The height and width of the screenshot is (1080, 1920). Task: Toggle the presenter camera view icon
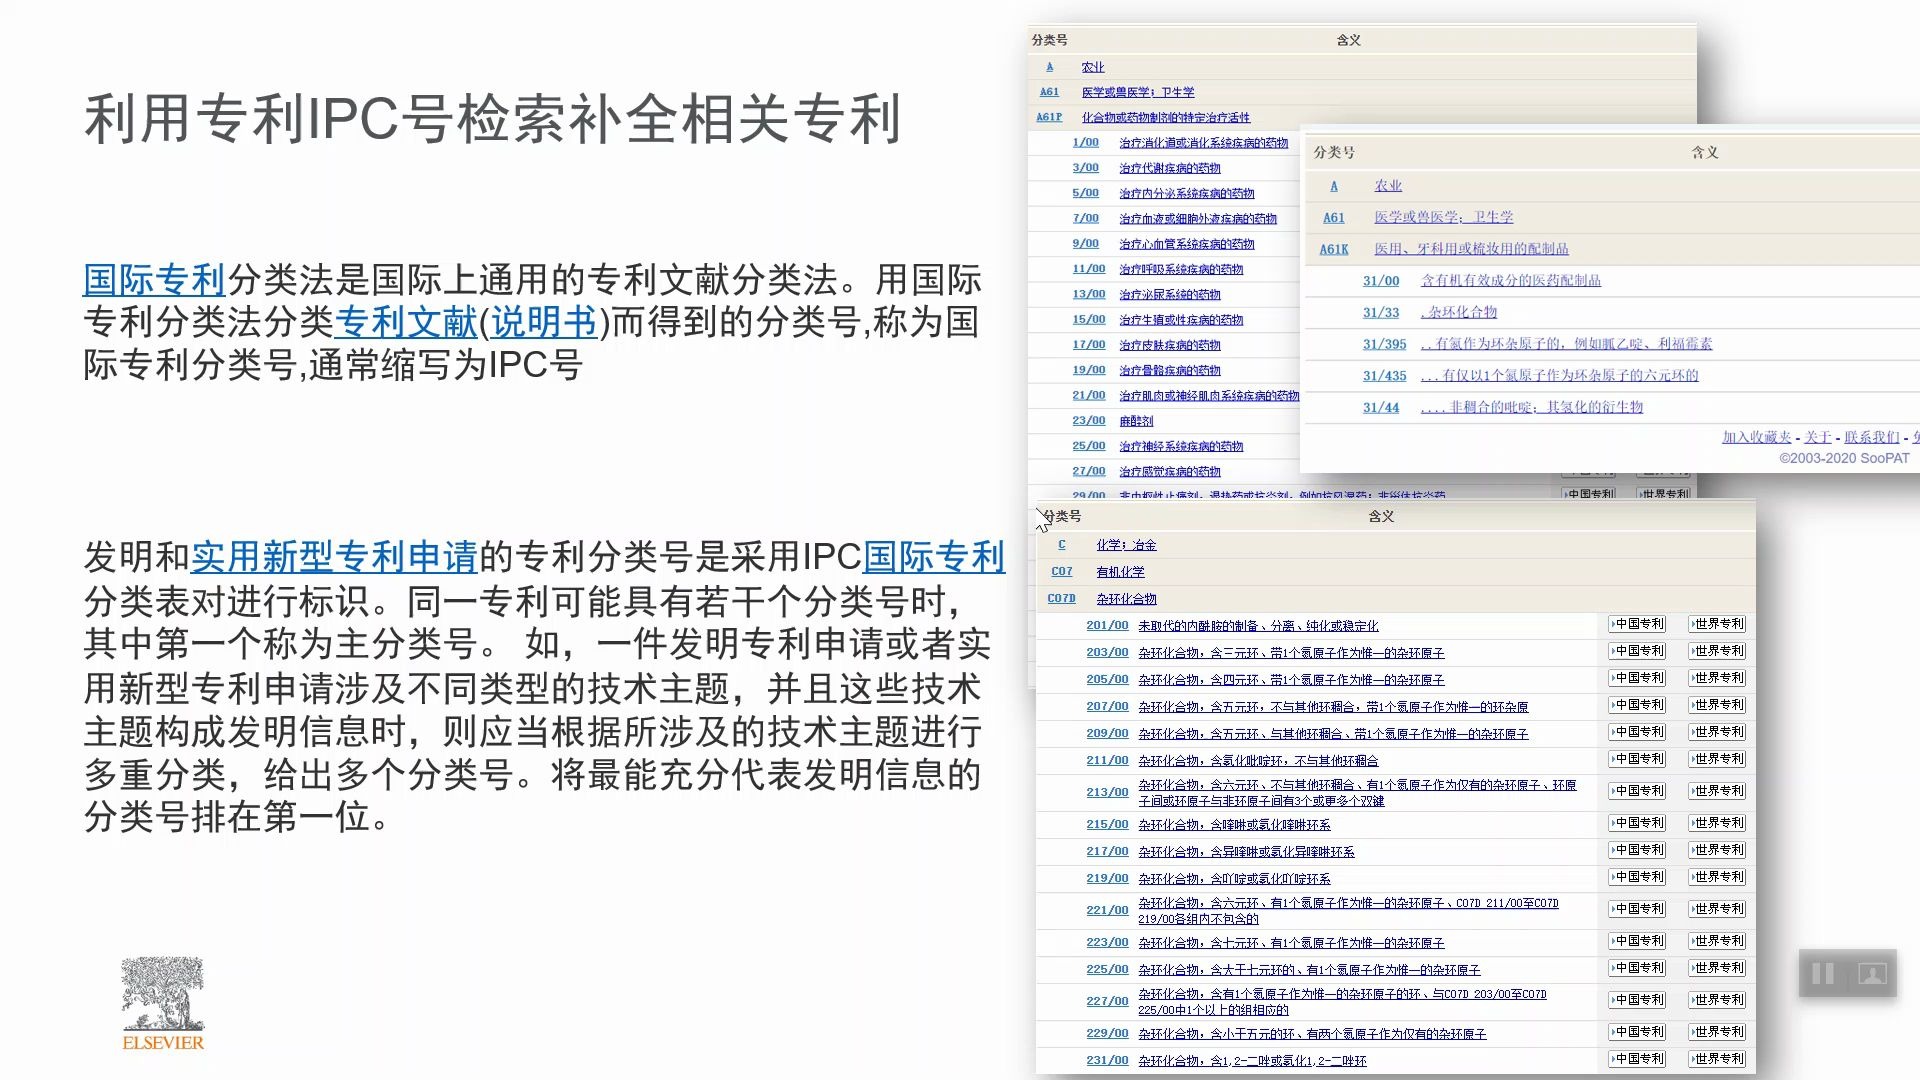pyautogui.click(x=1872, y=973)
